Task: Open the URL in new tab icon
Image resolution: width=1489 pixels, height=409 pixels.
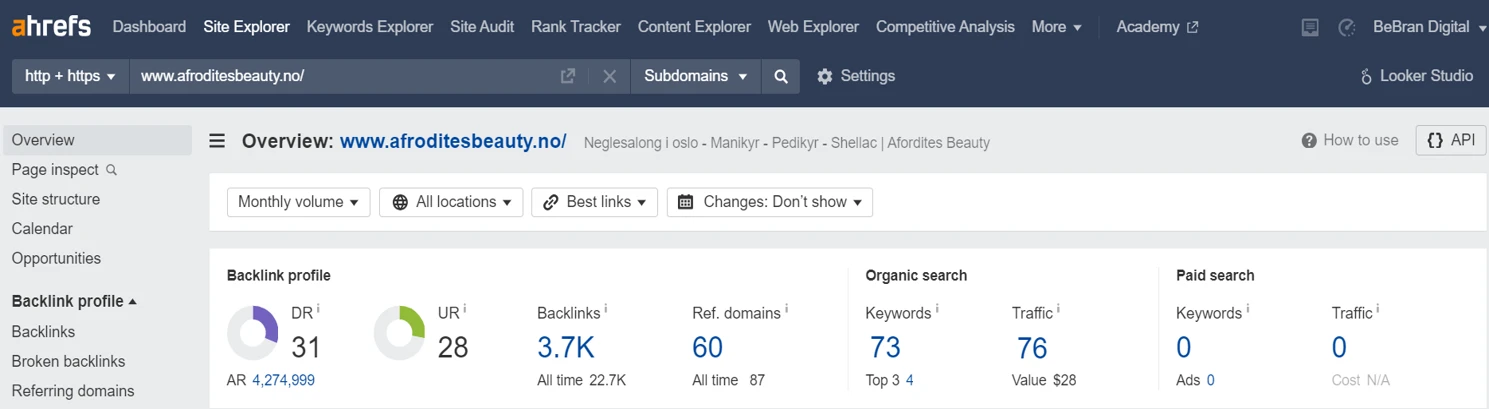Action: coord(568,76)
